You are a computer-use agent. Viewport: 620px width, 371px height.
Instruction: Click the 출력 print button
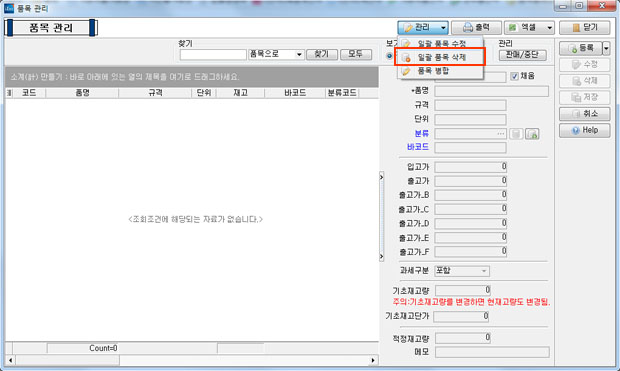[476, 28]
